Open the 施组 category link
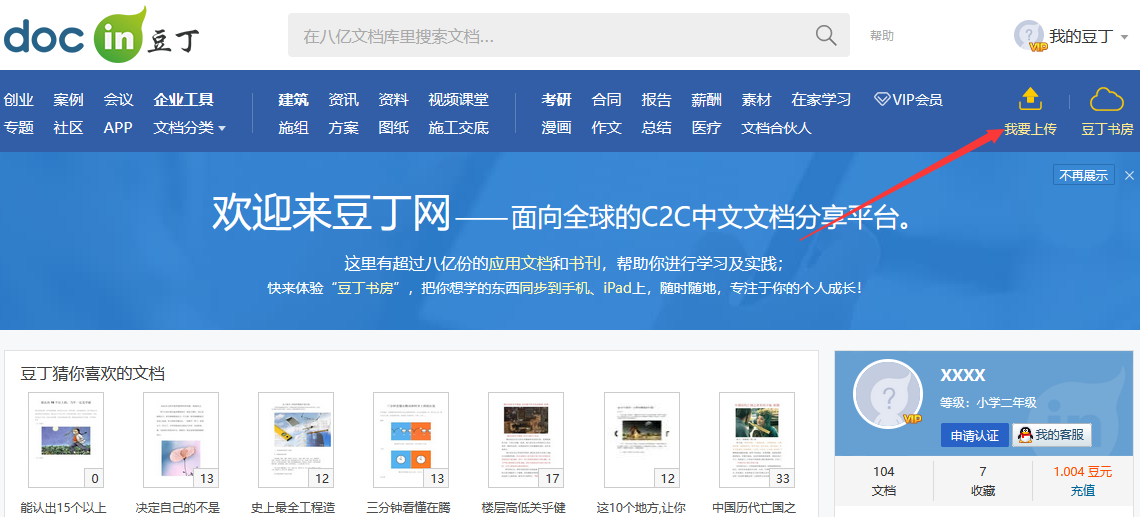This screenshot has height=517, width=1140. [294, 128]
